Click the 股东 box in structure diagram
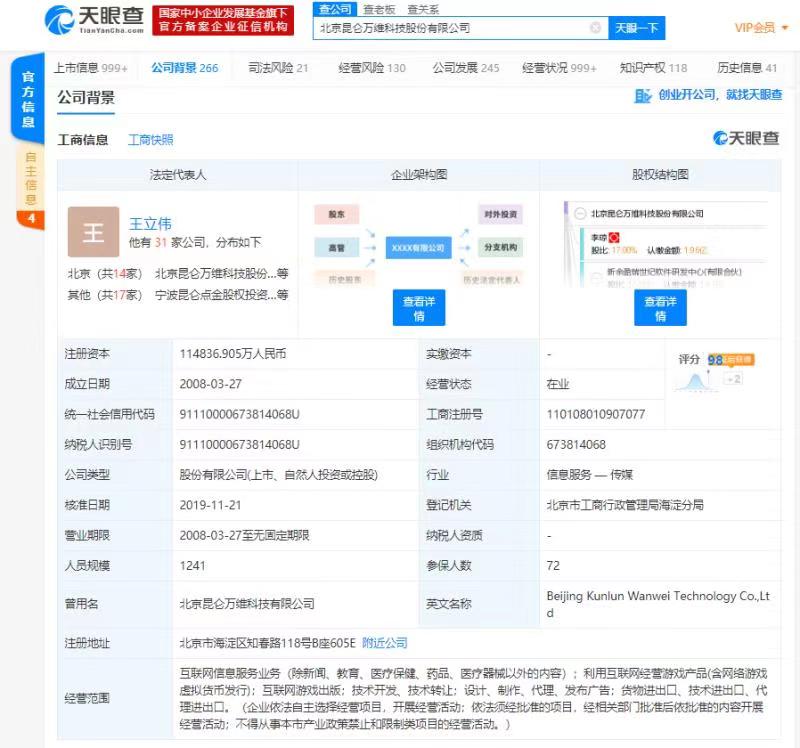Image resolution: width=800 pixels, height=748 pixels. (337, 214)
